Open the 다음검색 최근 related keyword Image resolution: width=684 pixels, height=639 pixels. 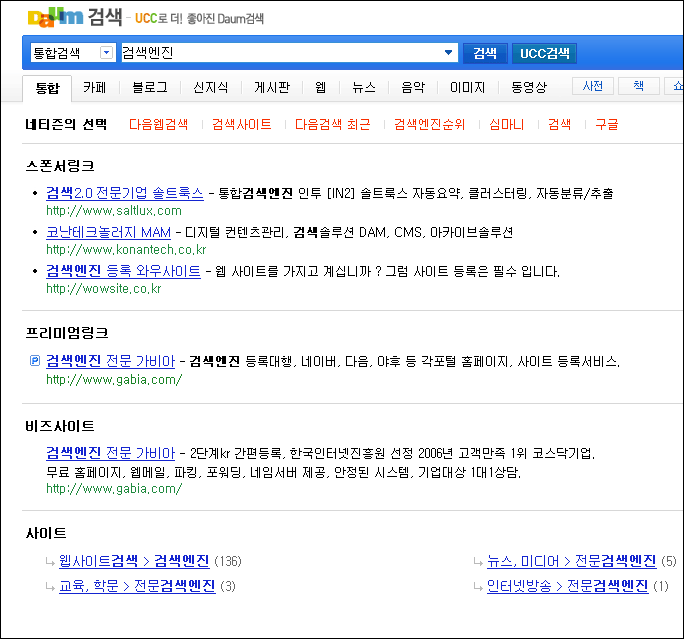[332, 124]
